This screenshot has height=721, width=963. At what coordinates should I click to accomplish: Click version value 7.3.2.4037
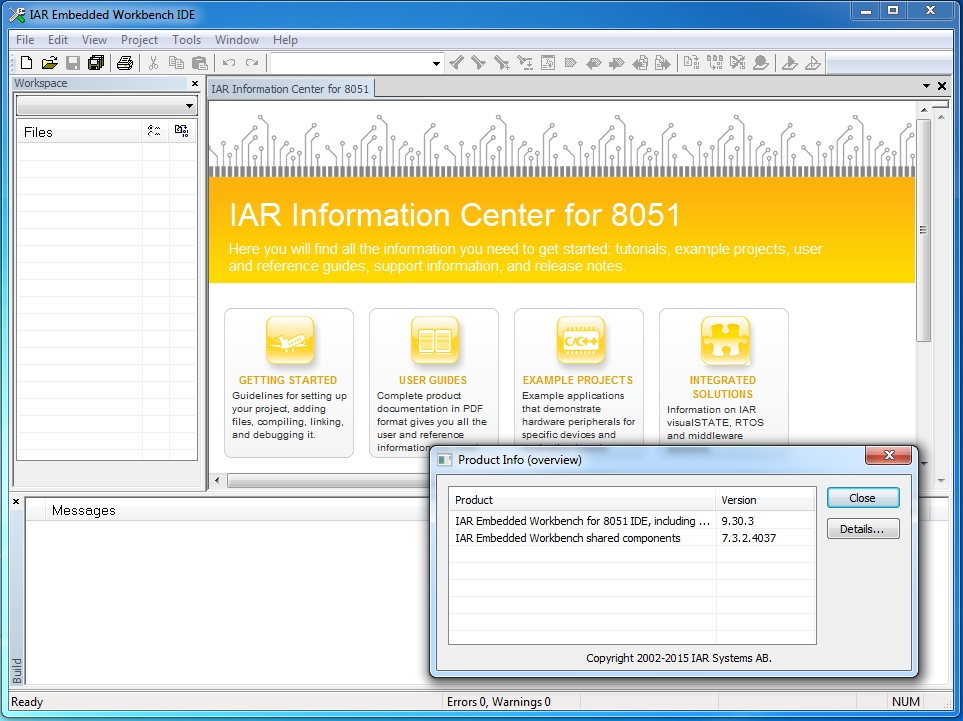click(749, 538)
